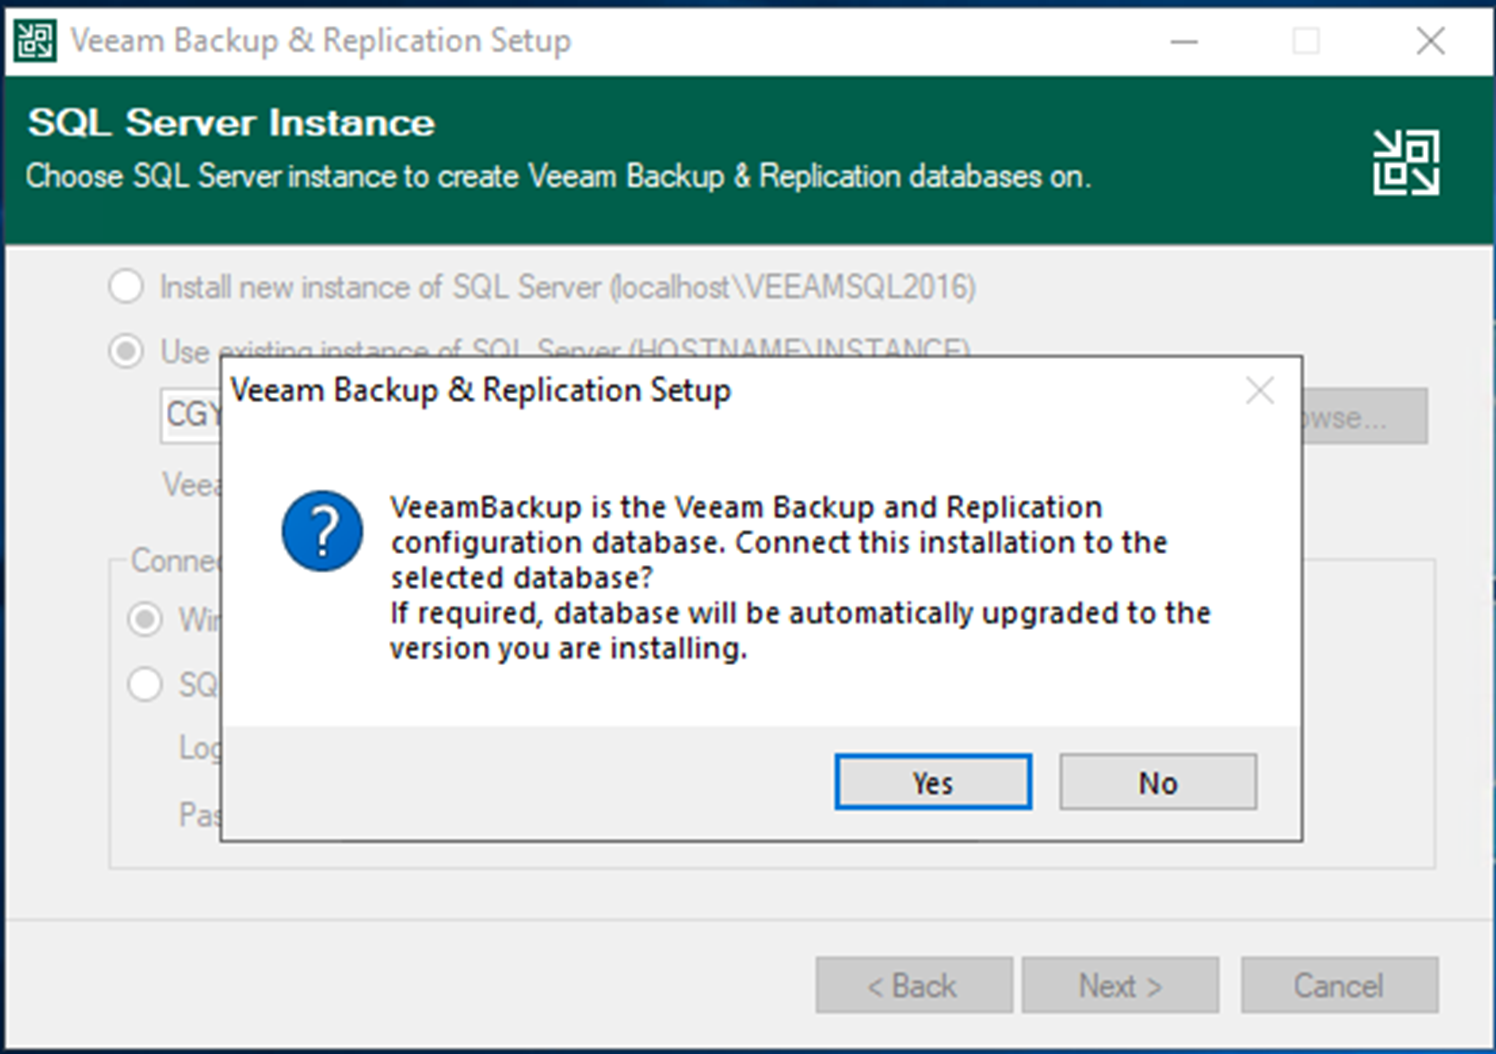Screen dimensions: 1496x1054
Task: Proceed with the Next button
Action: click(x=1120, y=986)
